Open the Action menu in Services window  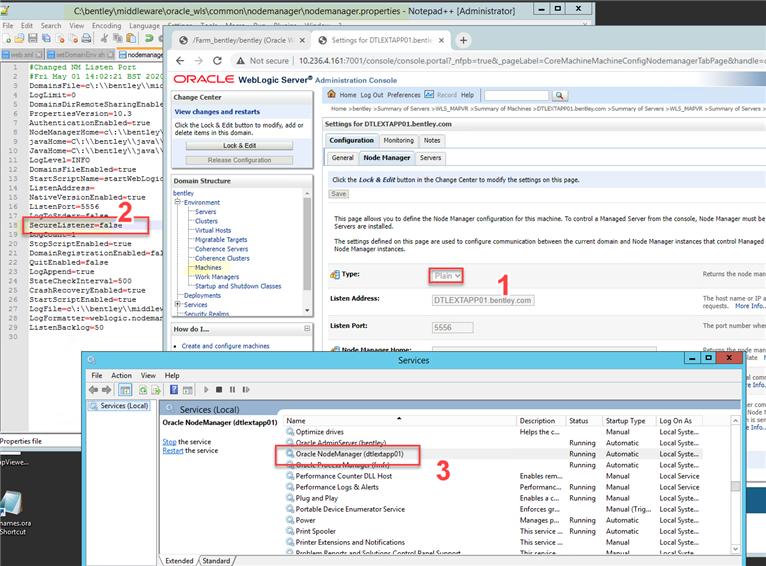click(121, 376)
